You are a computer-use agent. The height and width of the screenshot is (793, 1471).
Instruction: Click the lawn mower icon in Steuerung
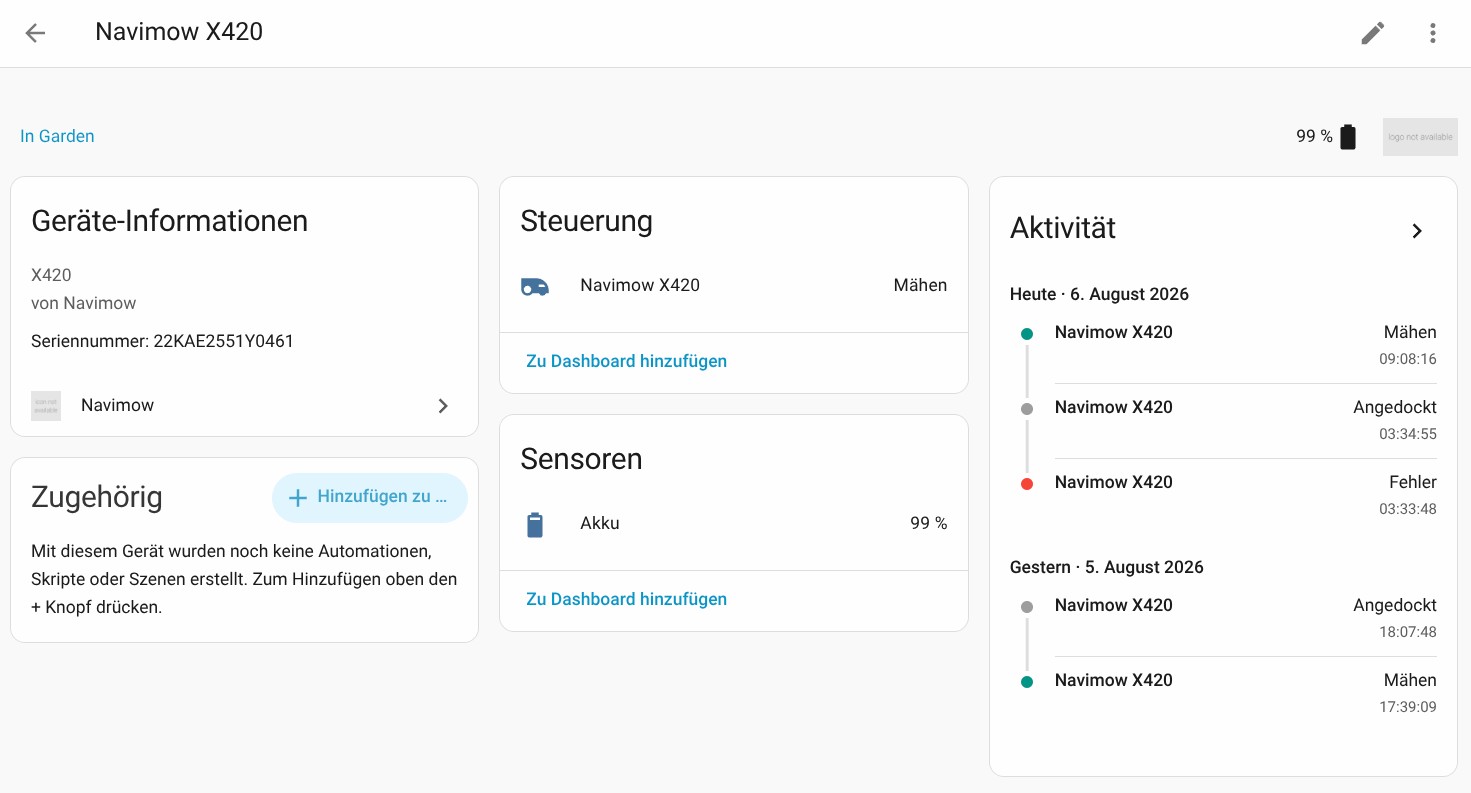535,286
